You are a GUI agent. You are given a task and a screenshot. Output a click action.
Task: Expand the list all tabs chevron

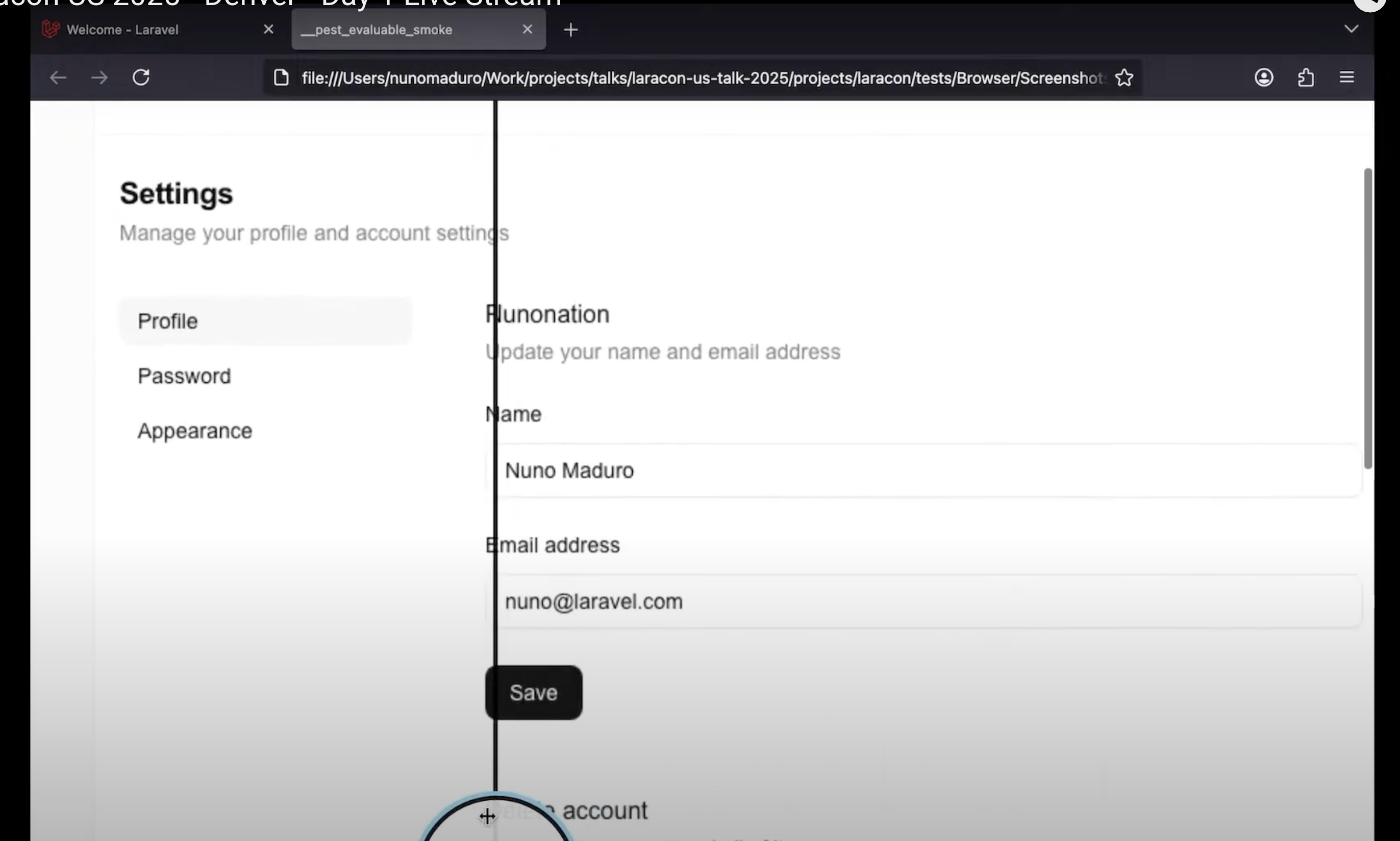point(1351,29)
